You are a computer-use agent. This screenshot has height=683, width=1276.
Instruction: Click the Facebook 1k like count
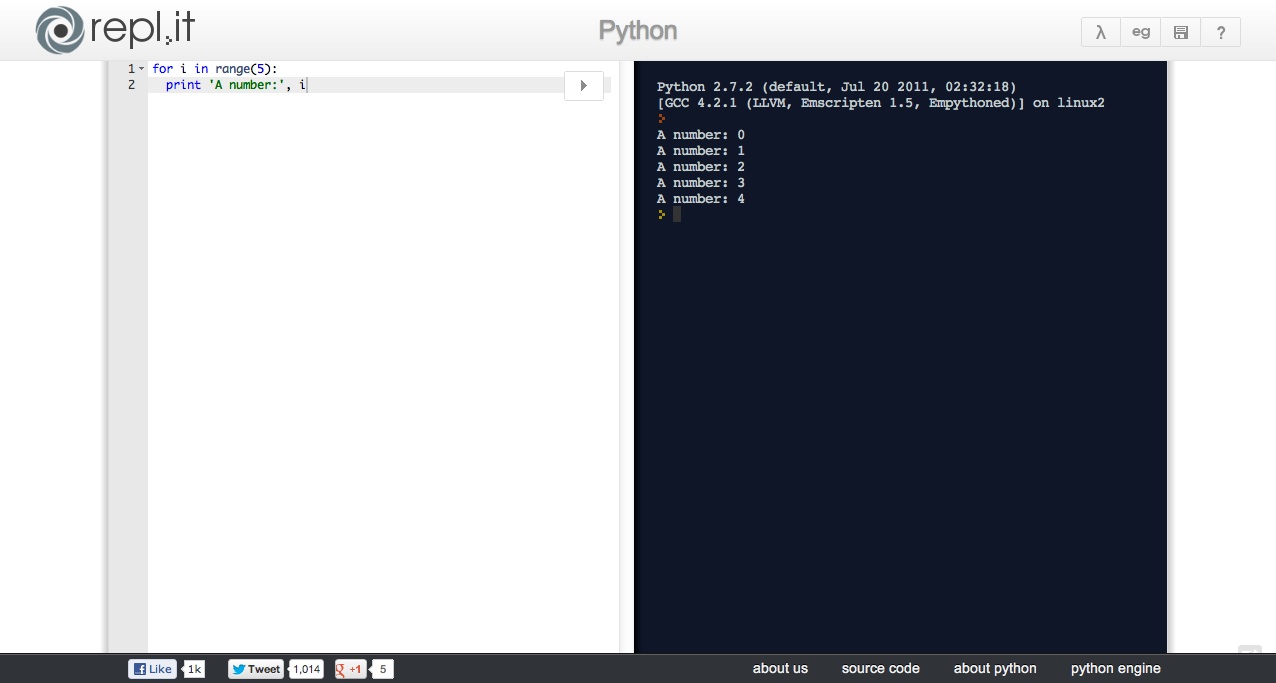click(195, 669)
